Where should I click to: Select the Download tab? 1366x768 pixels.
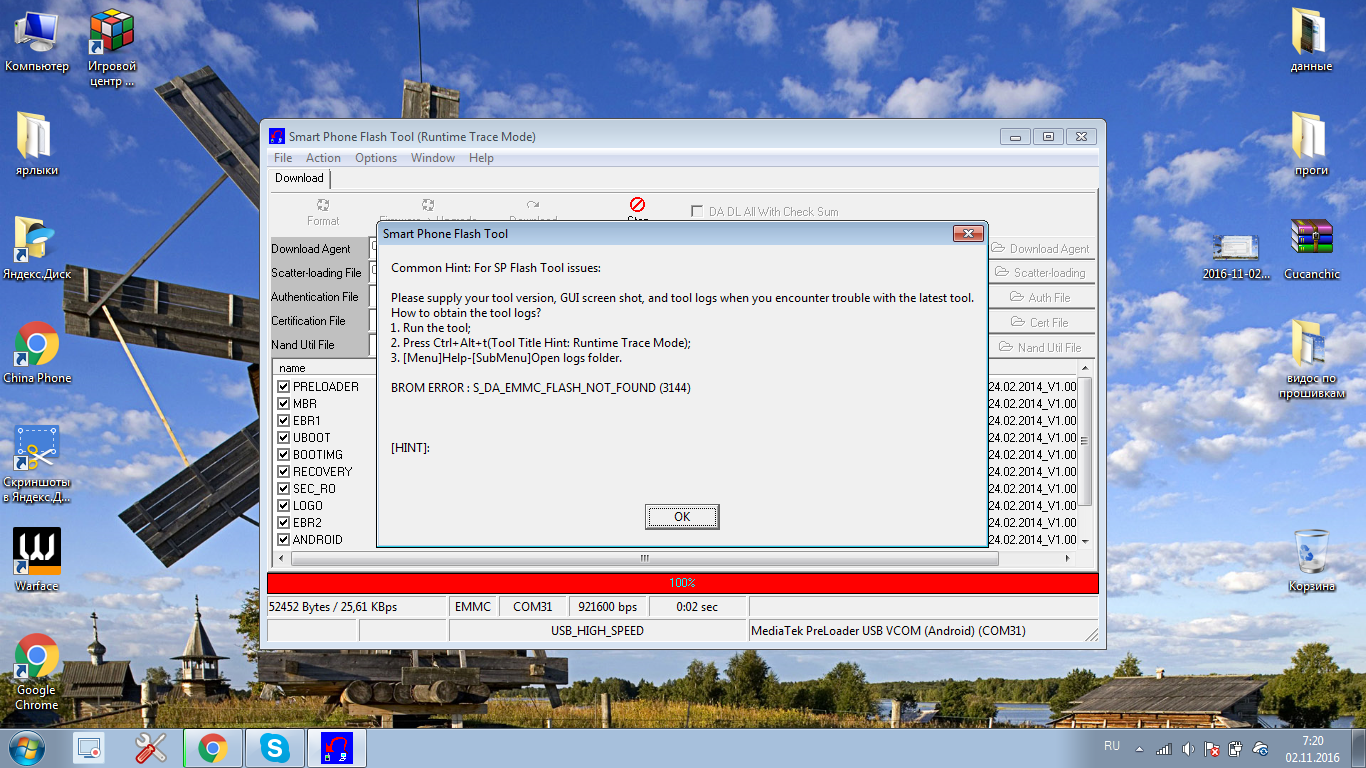pos(299,179)
